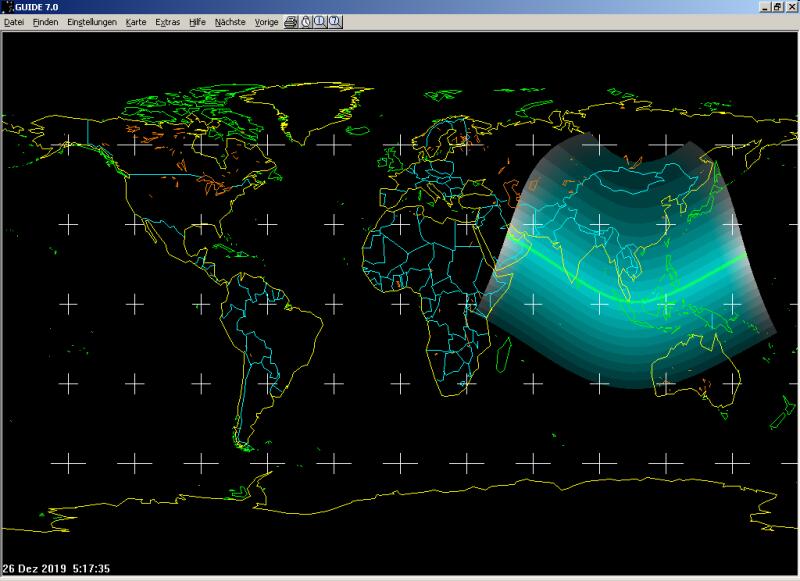Screen dimensions: 800x581
Task: Open the Hilfe menu
Action: click(197, 22)
